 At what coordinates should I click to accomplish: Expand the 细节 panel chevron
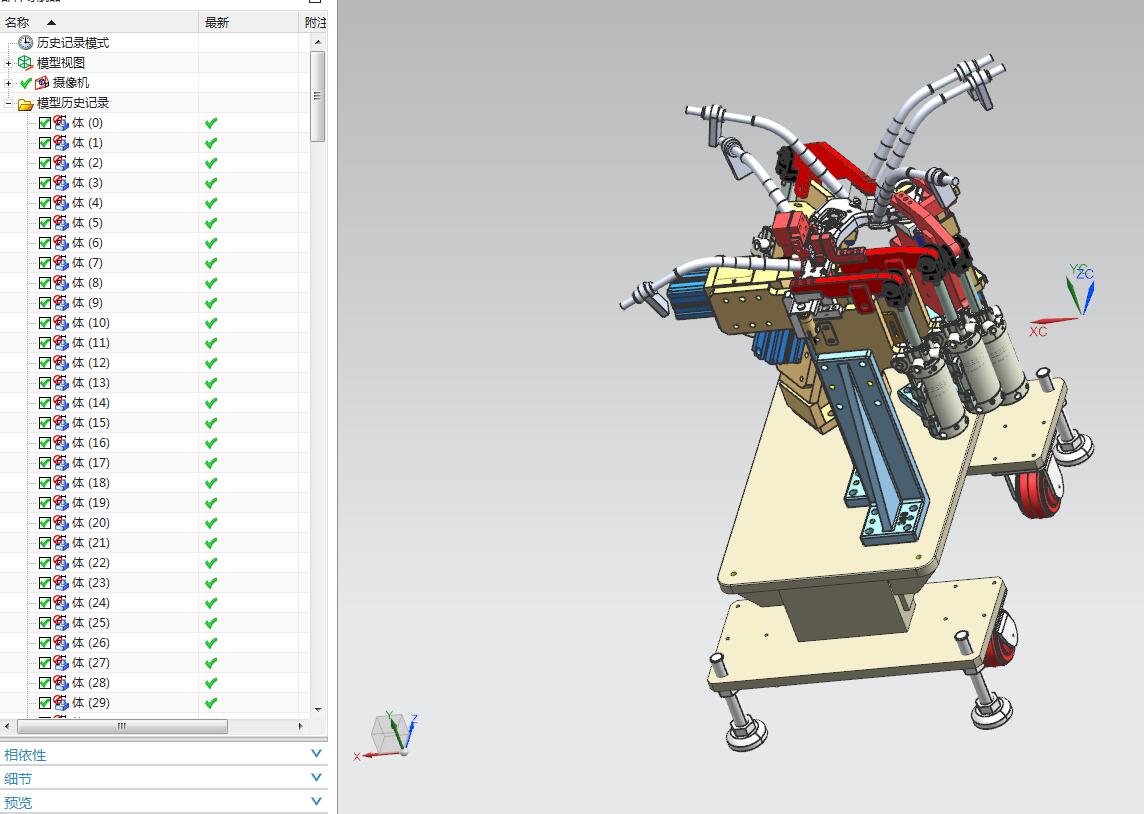point(316,778)
